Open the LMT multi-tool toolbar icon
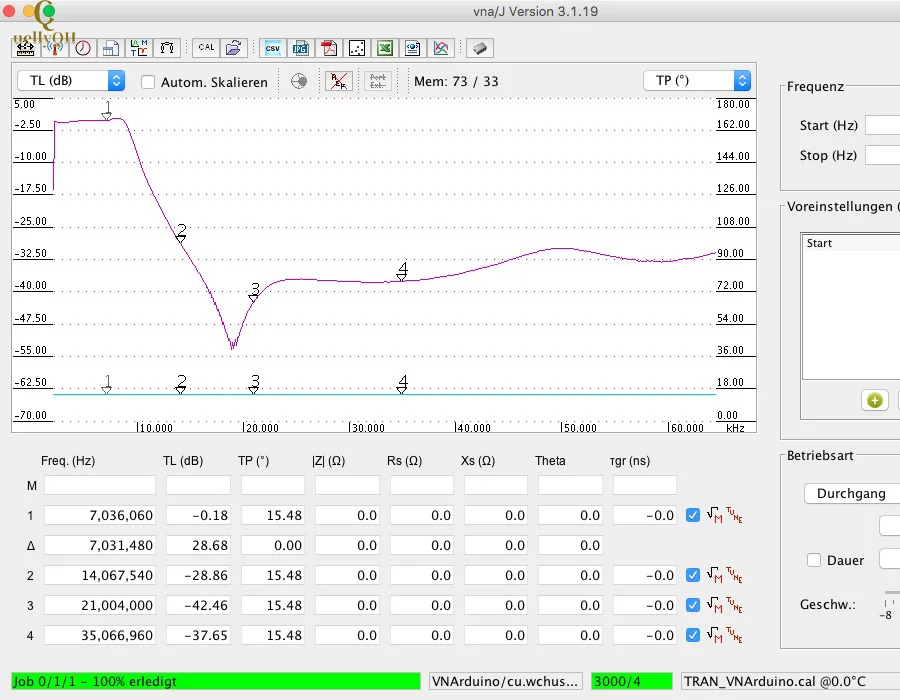This screenshot has width=900, height=700. tap(139, 48)
